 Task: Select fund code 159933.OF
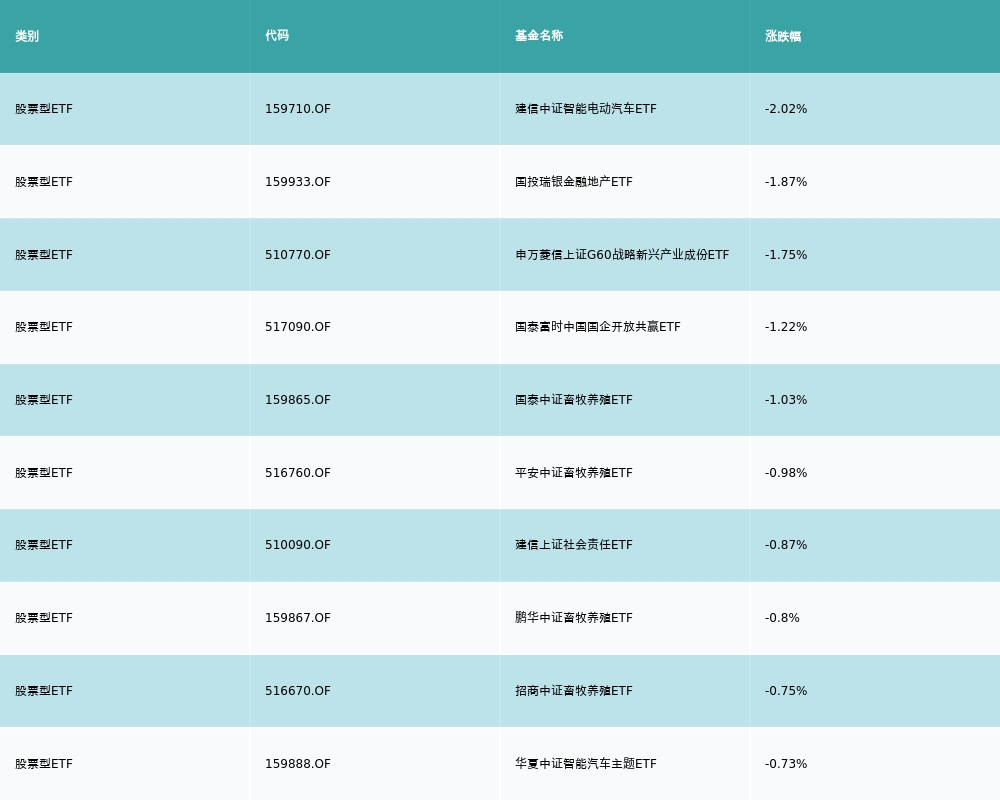(298, 182)
